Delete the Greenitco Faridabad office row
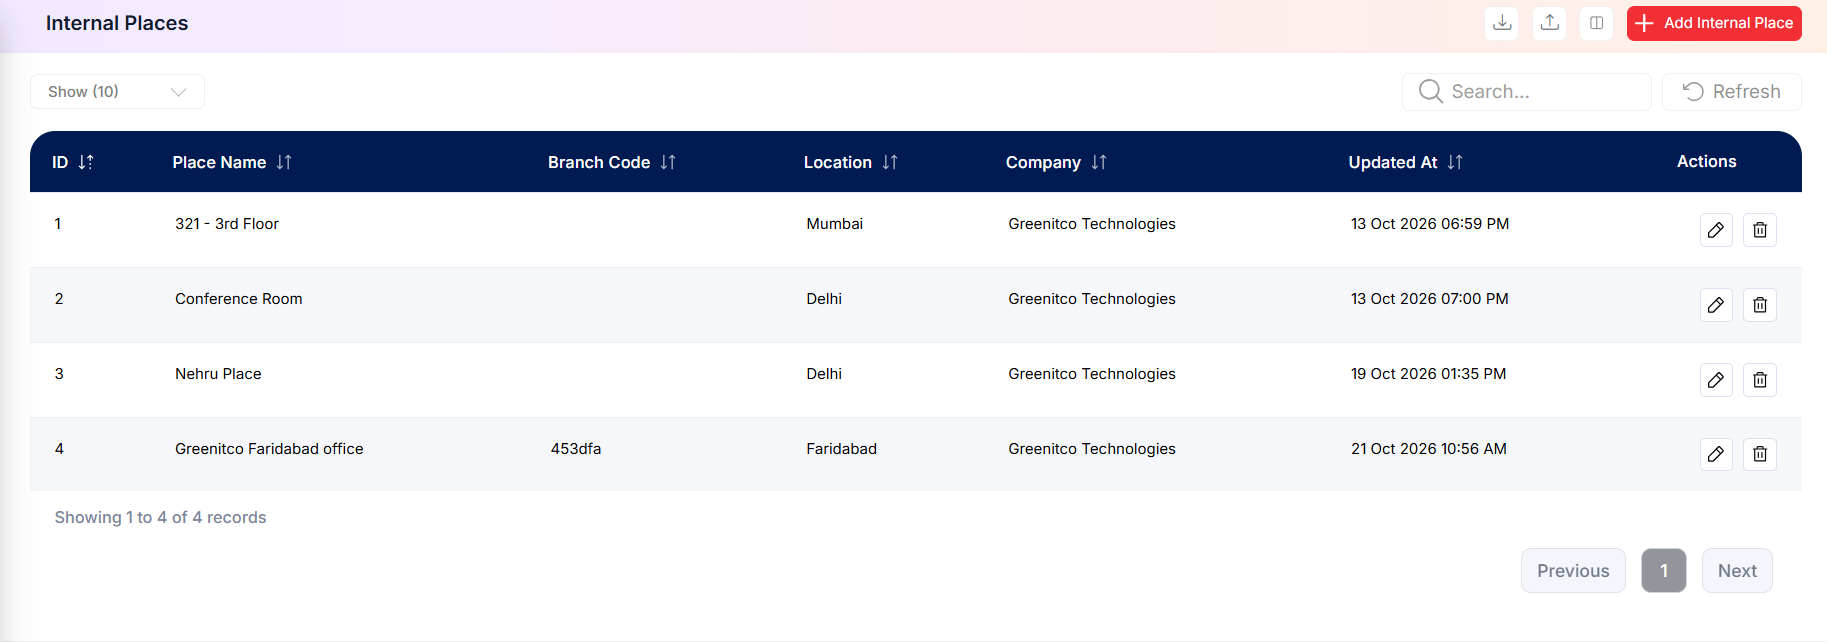1827x642 pixels. coord(1760,454)
